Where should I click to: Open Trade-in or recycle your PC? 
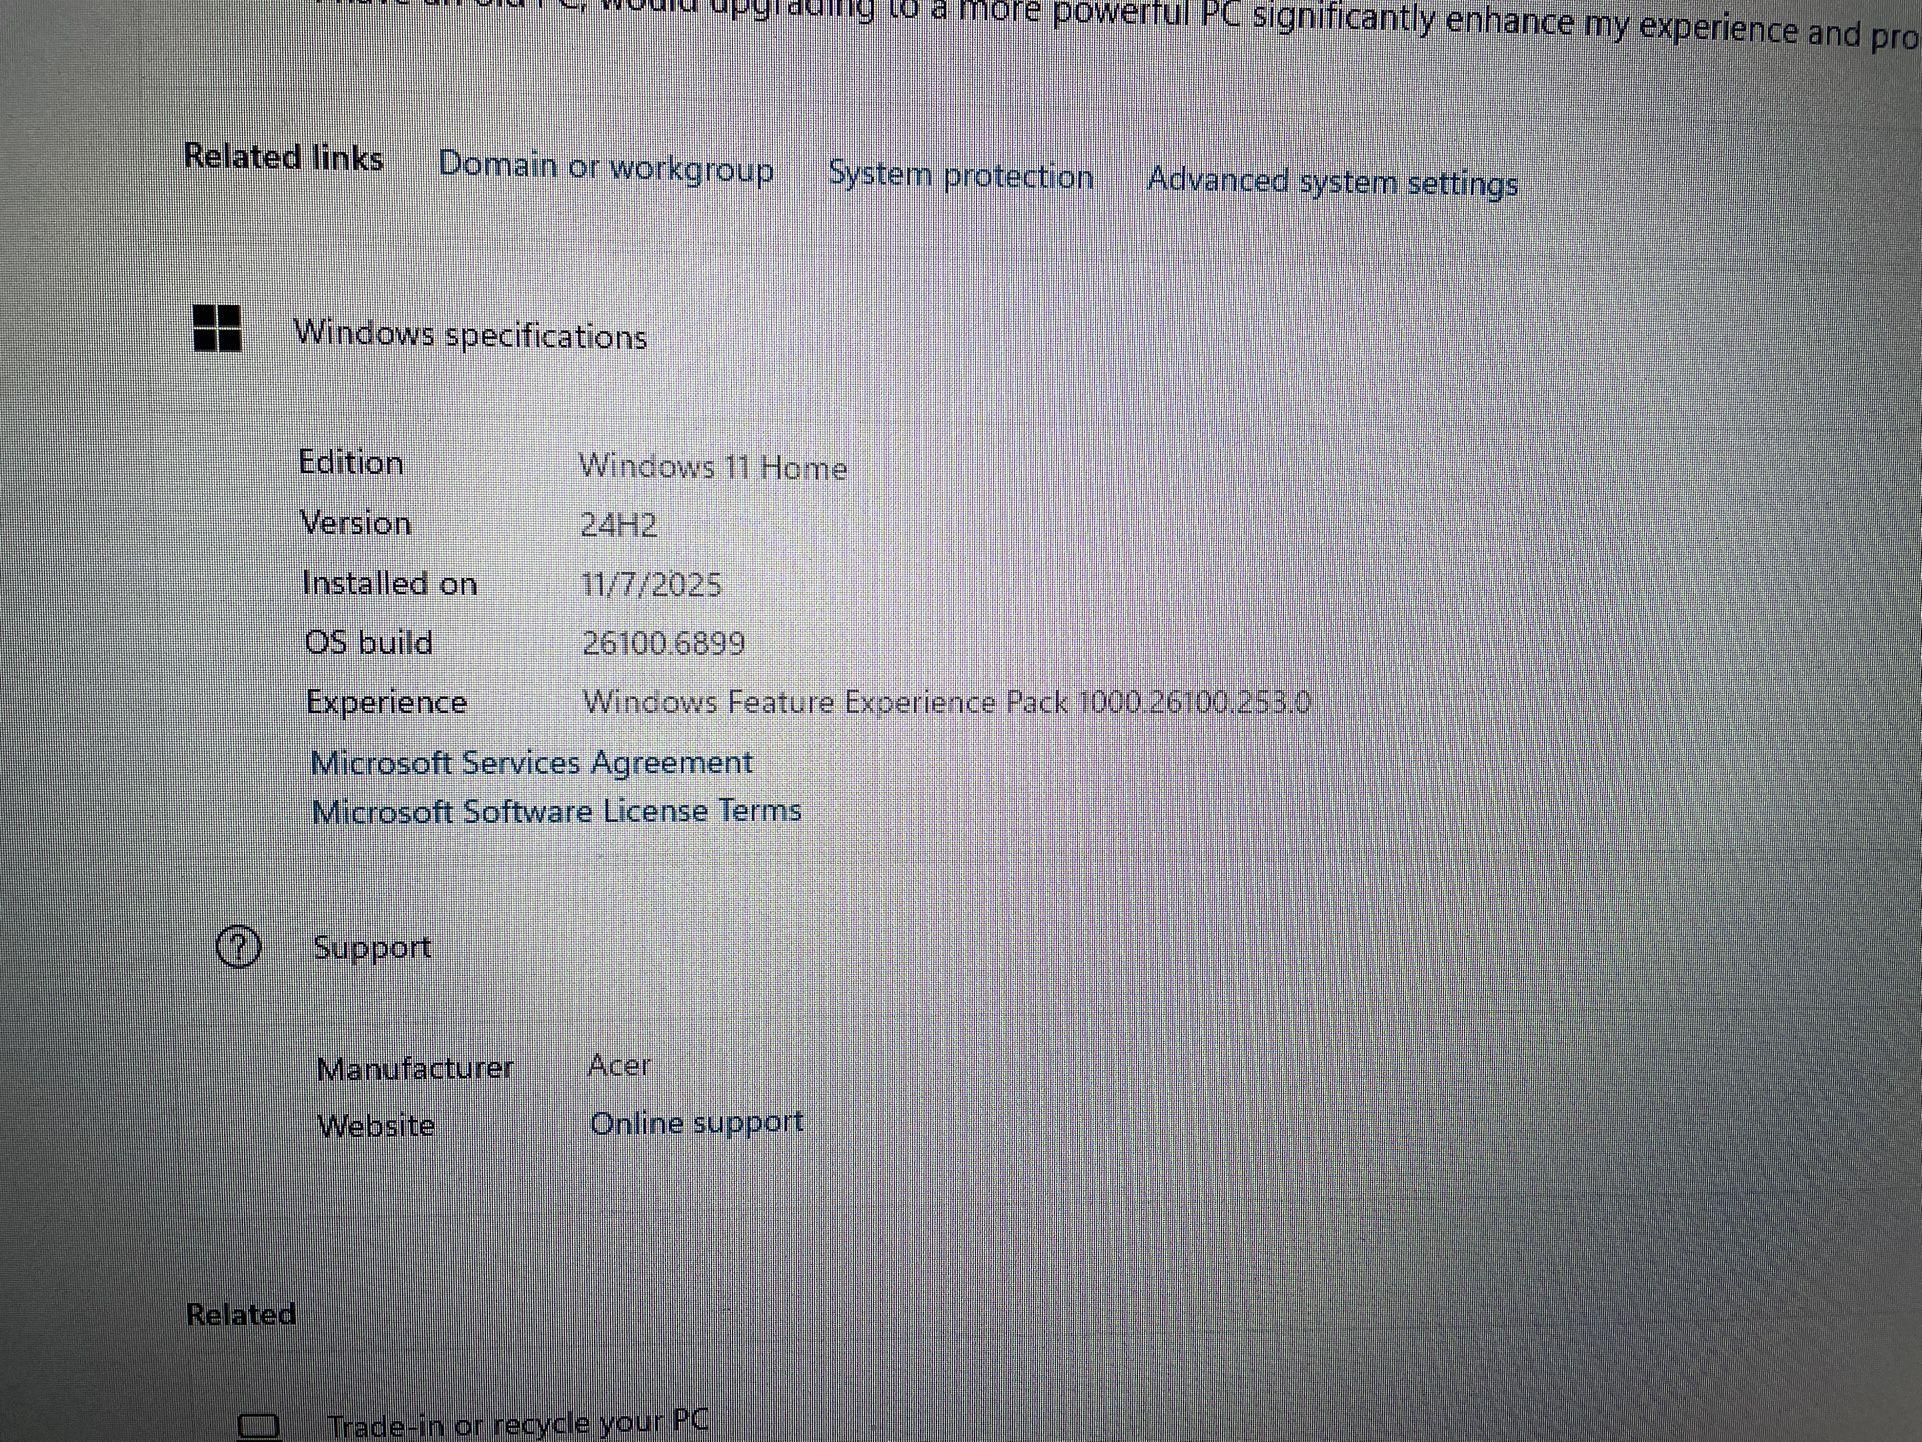(x=517, y=1423)
